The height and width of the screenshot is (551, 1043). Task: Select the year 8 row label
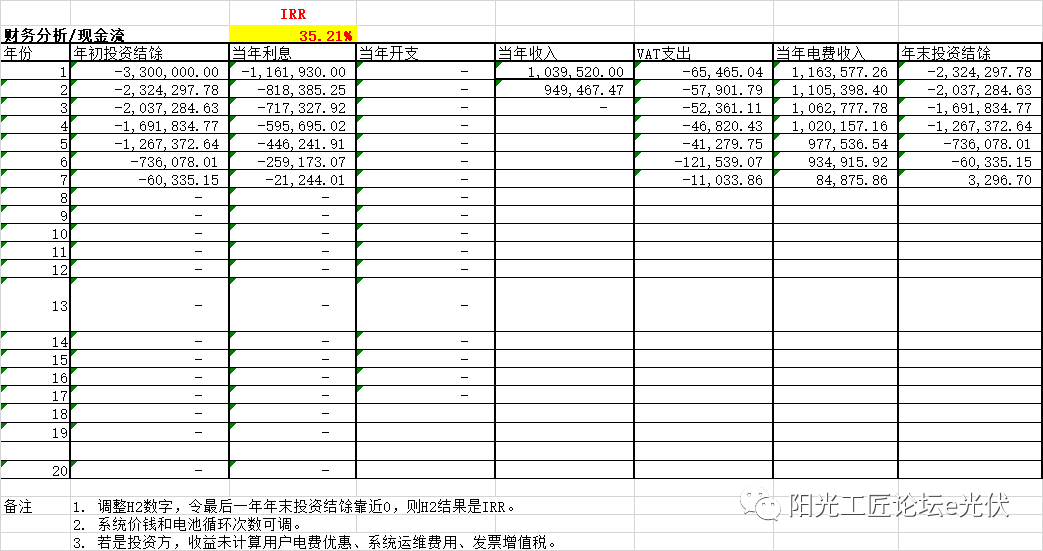pyautogui.click(x=35, y=198)
